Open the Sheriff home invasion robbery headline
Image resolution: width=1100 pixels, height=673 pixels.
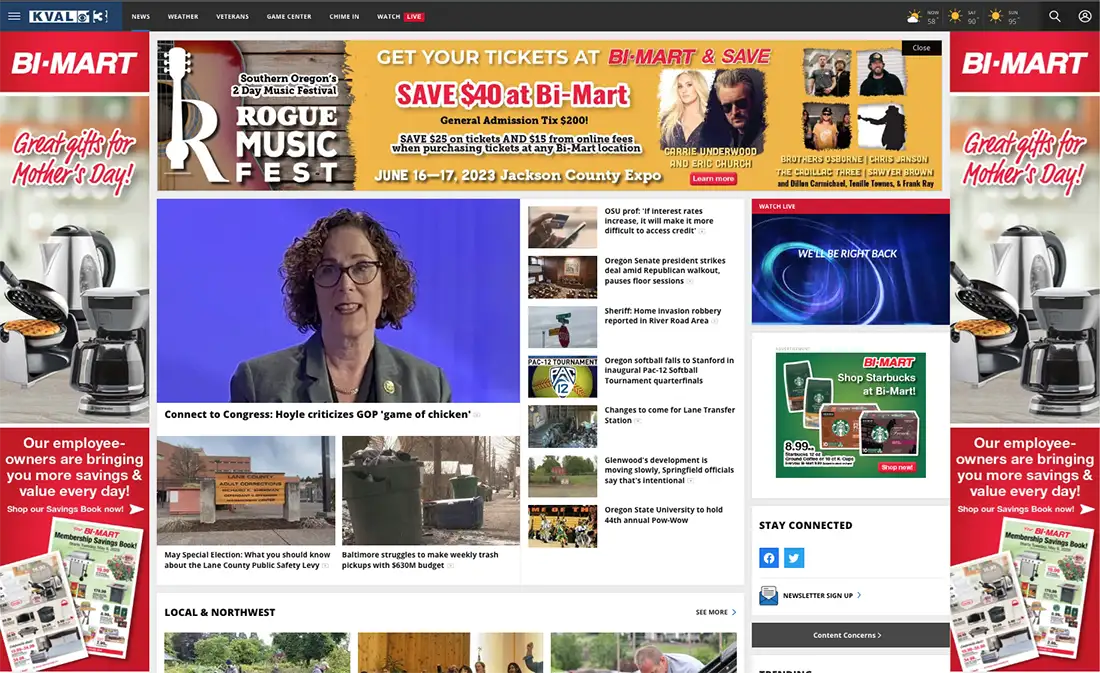coord(662,316)
